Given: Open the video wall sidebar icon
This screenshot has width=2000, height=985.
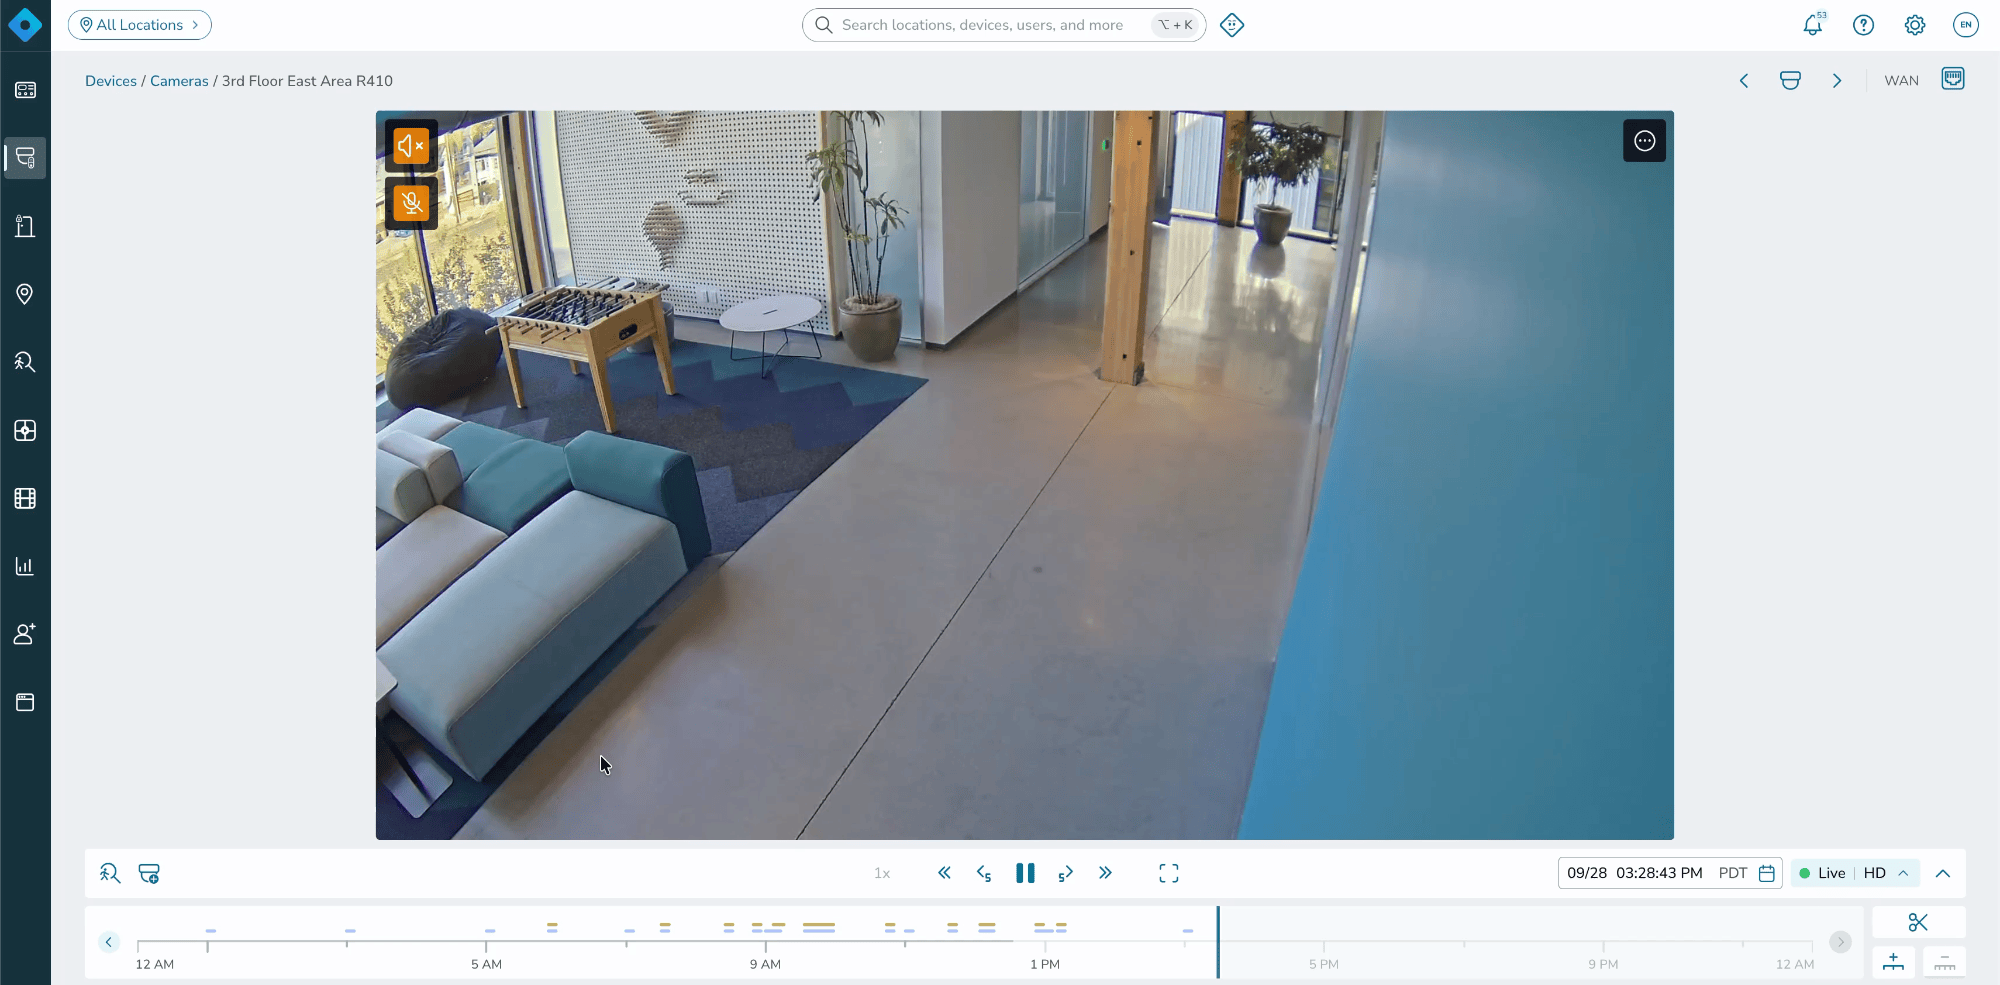Looking at the screenshot, I should [x=25, y=430].
